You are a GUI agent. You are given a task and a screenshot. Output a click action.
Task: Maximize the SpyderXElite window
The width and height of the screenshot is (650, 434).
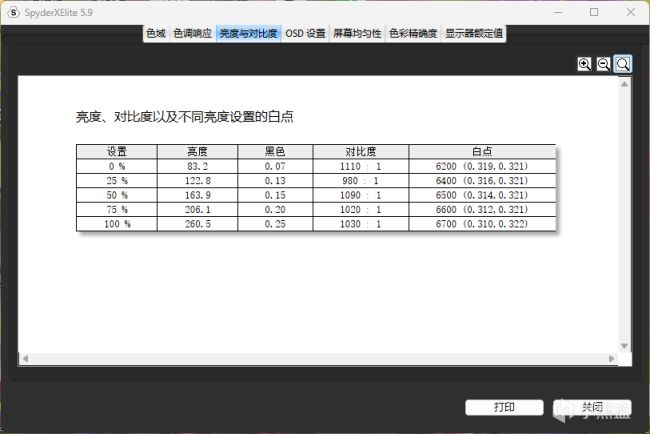tap(594, 12)
